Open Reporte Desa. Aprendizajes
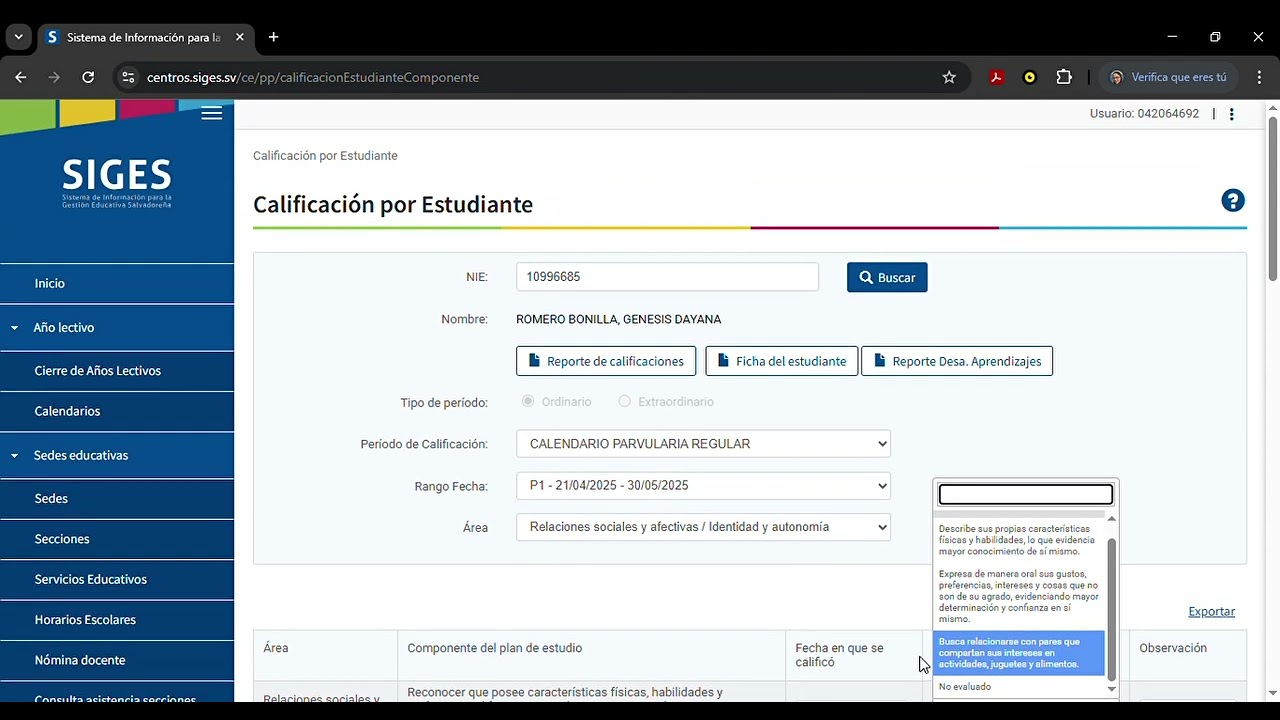Image resolution: width=1280 pixels, height=720 pixels. pyautogui.click(x=957, y=361)
